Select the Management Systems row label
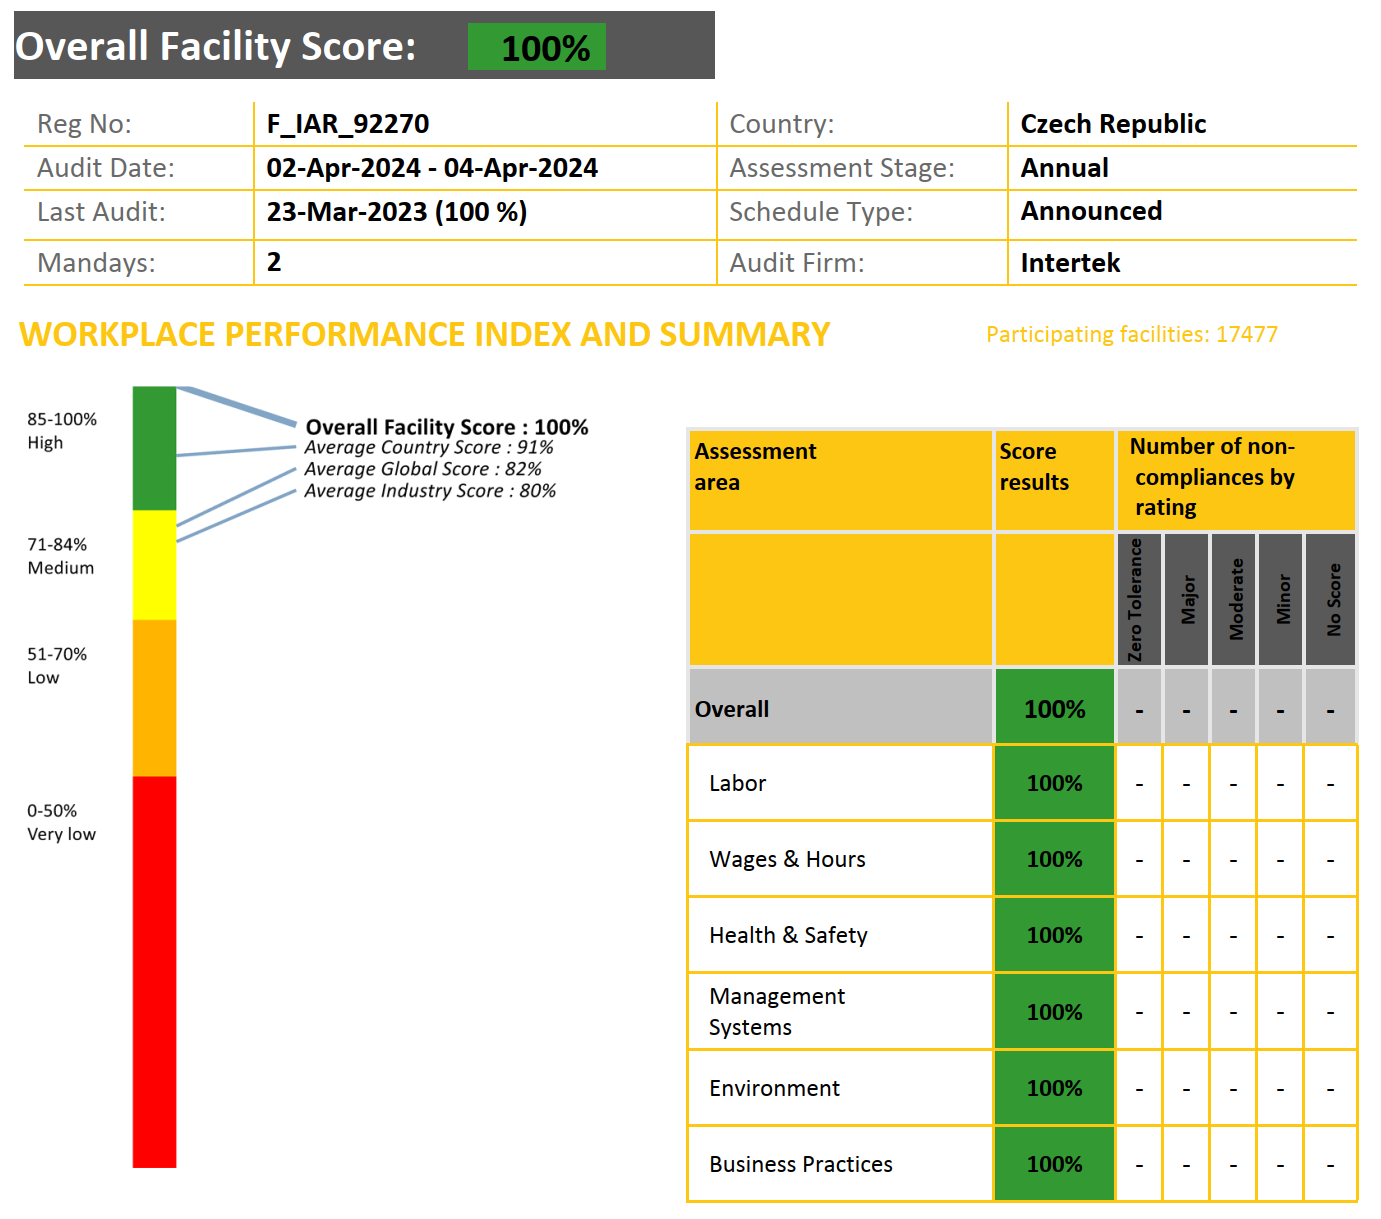The height and width of the screenshot is (1219, 1381). 776,1012
